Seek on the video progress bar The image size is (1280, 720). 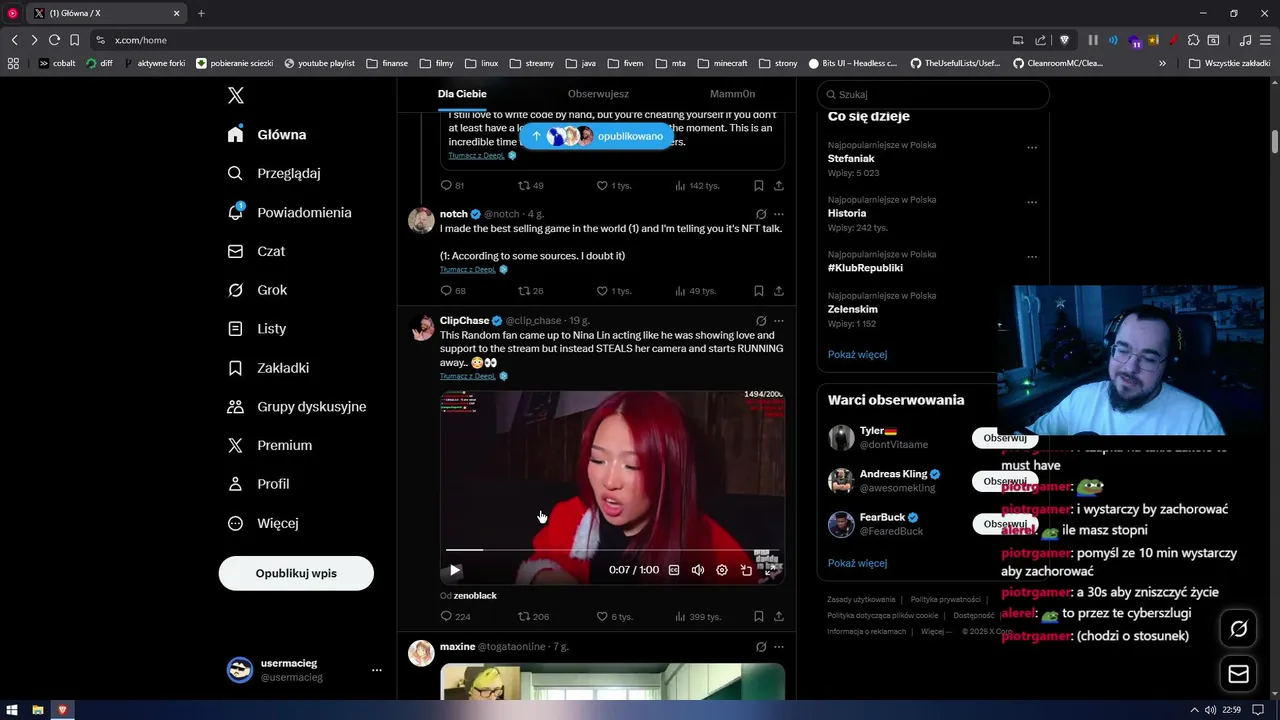pos(612,550)
